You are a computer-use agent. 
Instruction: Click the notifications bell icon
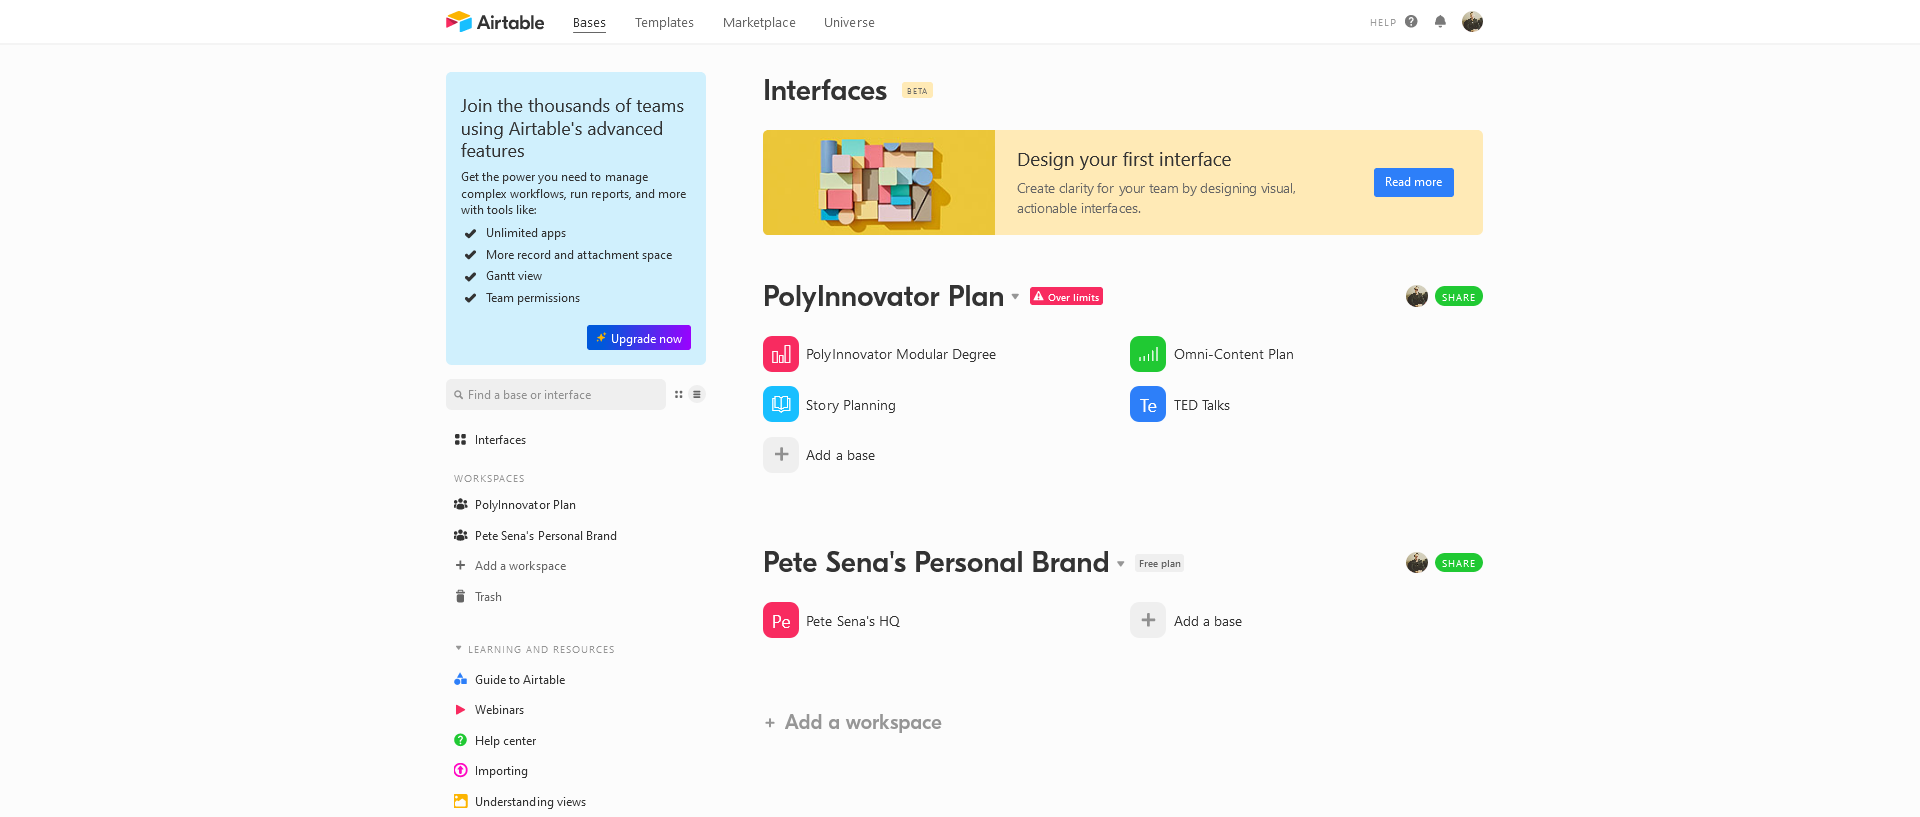tap(1440, 21)
